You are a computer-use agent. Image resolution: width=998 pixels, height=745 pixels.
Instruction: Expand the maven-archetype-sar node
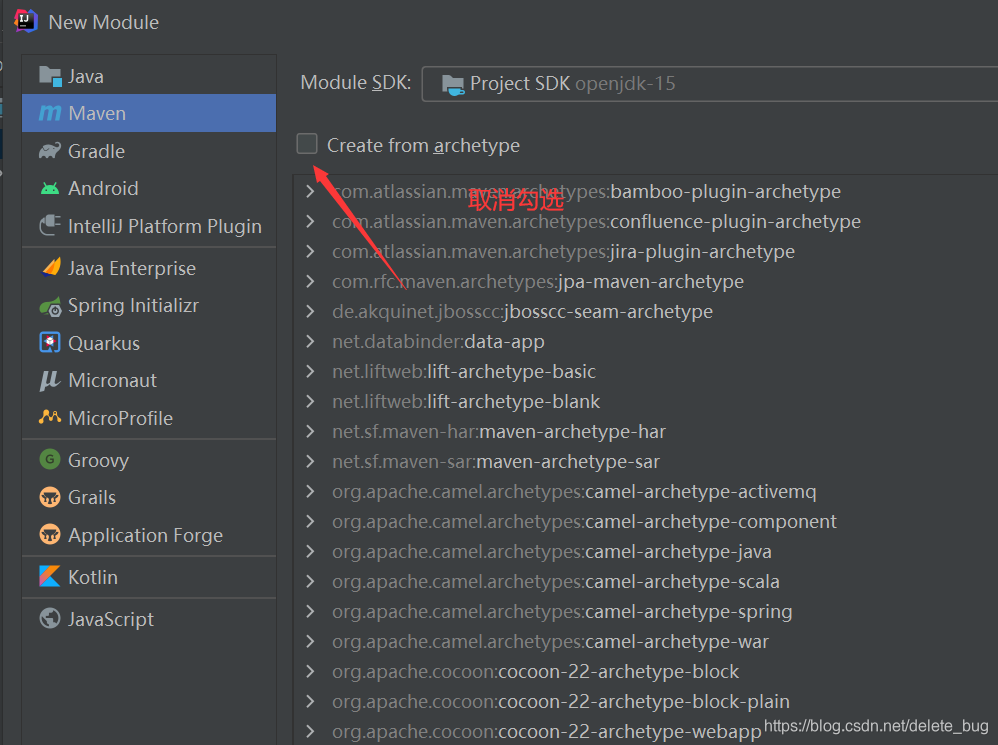click(x=310, y=461)
